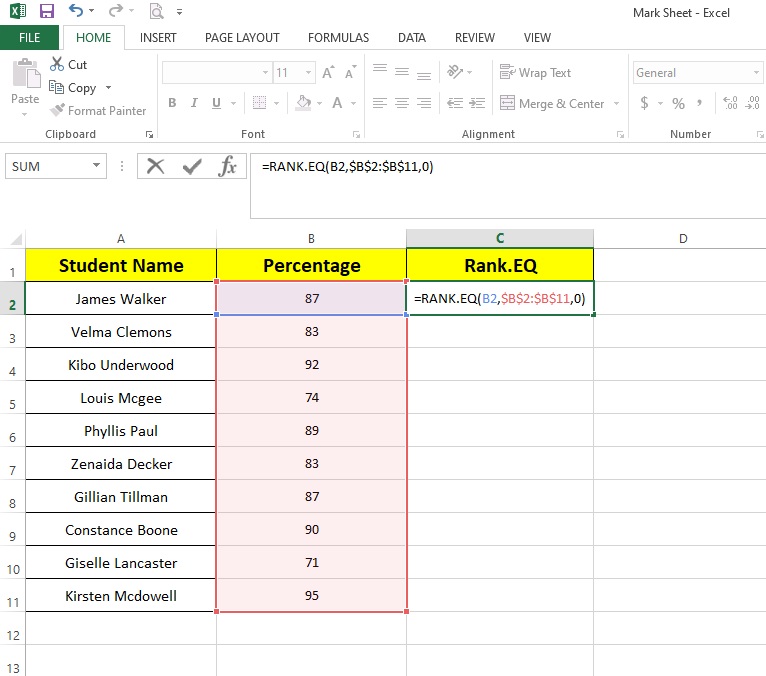Viewport: 766px width, 676px height.
Task: Click the Save icon in quick access toolbar
Action: tap(47, 11)
